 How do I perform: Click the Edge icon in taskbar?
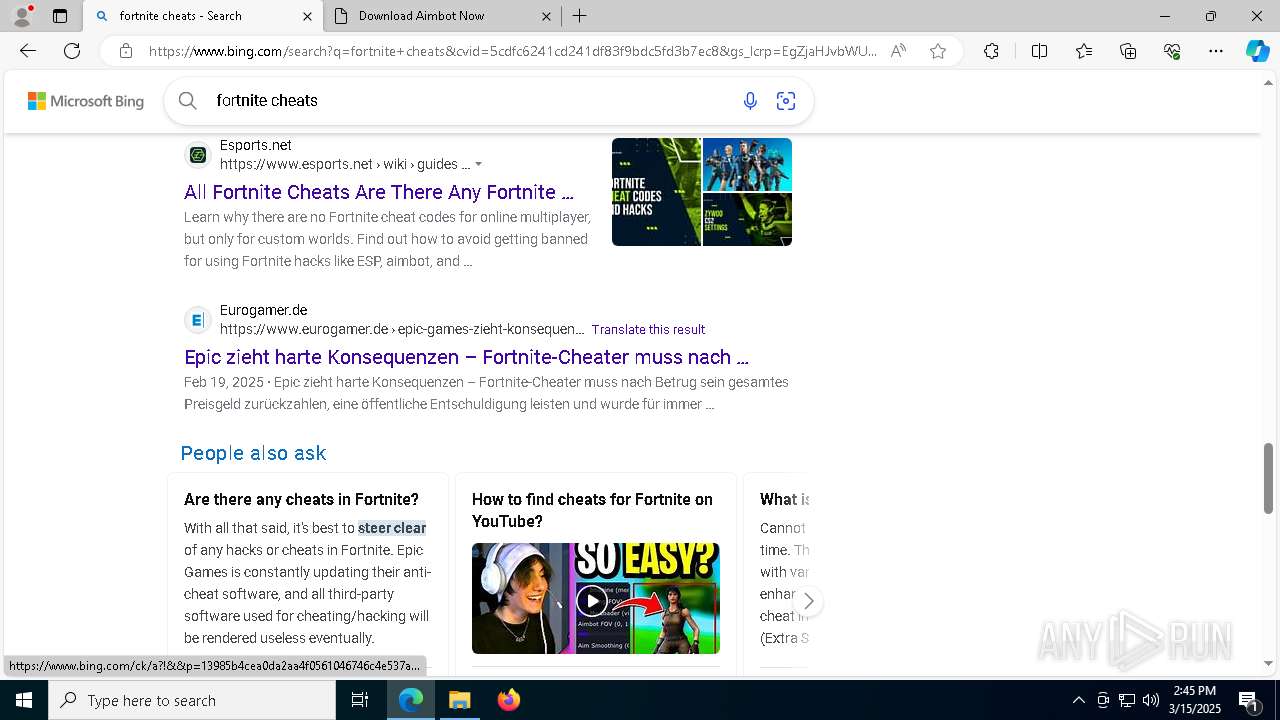411,700
